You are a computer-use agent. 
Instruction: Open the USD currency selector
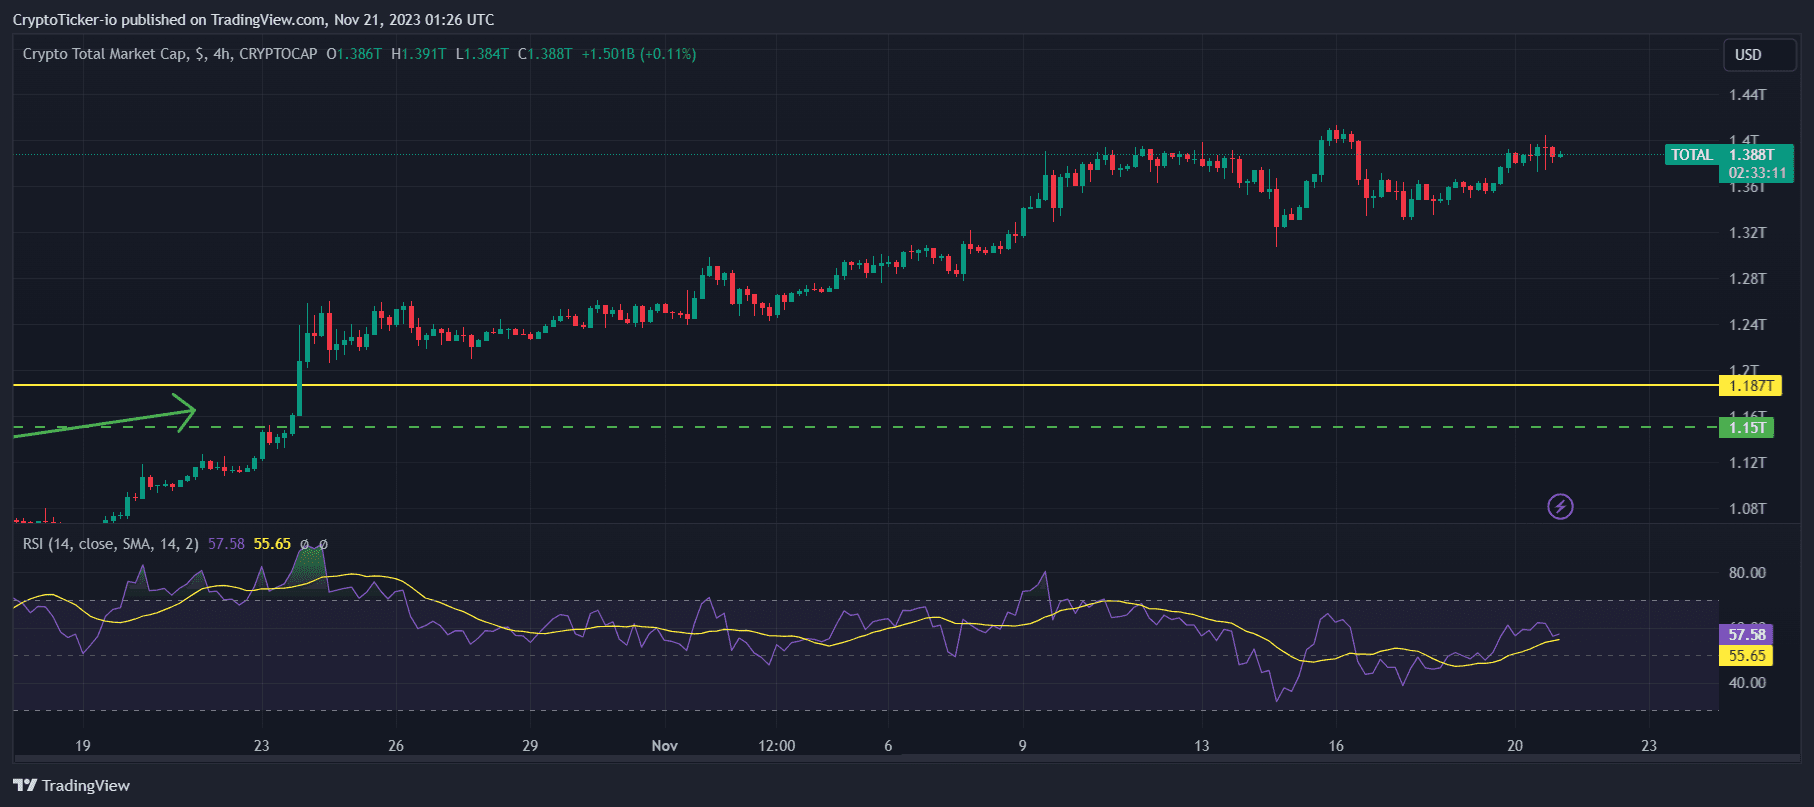click(1759, 55)
